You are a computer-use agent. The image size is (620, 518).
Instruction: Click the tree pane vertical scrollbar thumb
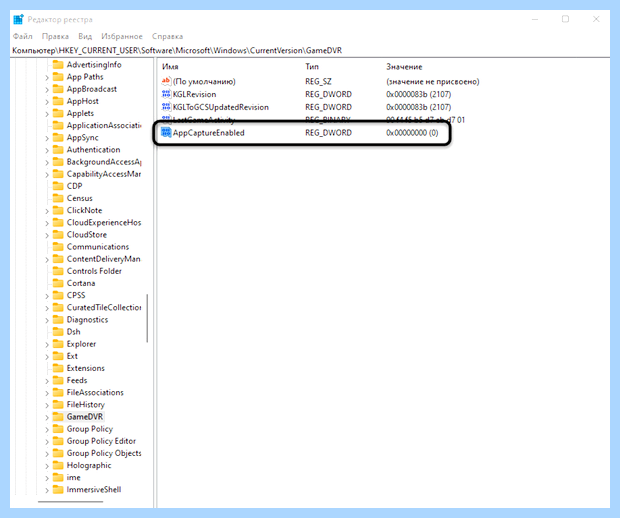pos(147,318)
